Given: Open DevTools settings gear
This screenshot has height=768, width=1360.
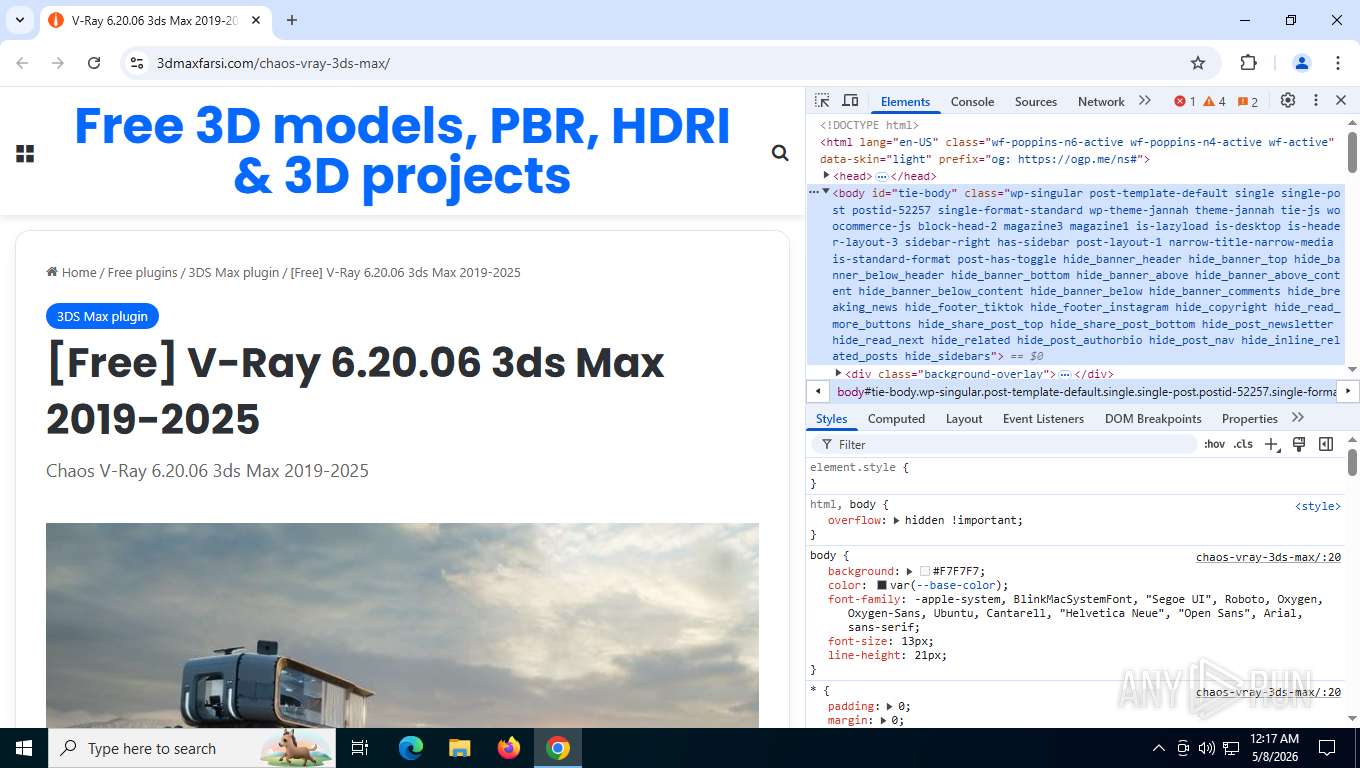Looking at the screenshot, I should [1288, 101].
